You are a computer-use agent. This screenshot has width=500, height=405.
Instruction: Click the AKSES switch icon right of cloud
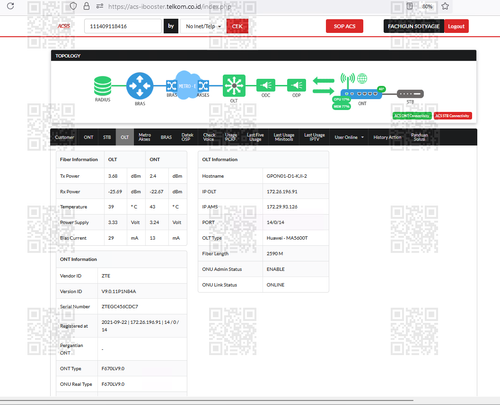(x=203, y=86)
